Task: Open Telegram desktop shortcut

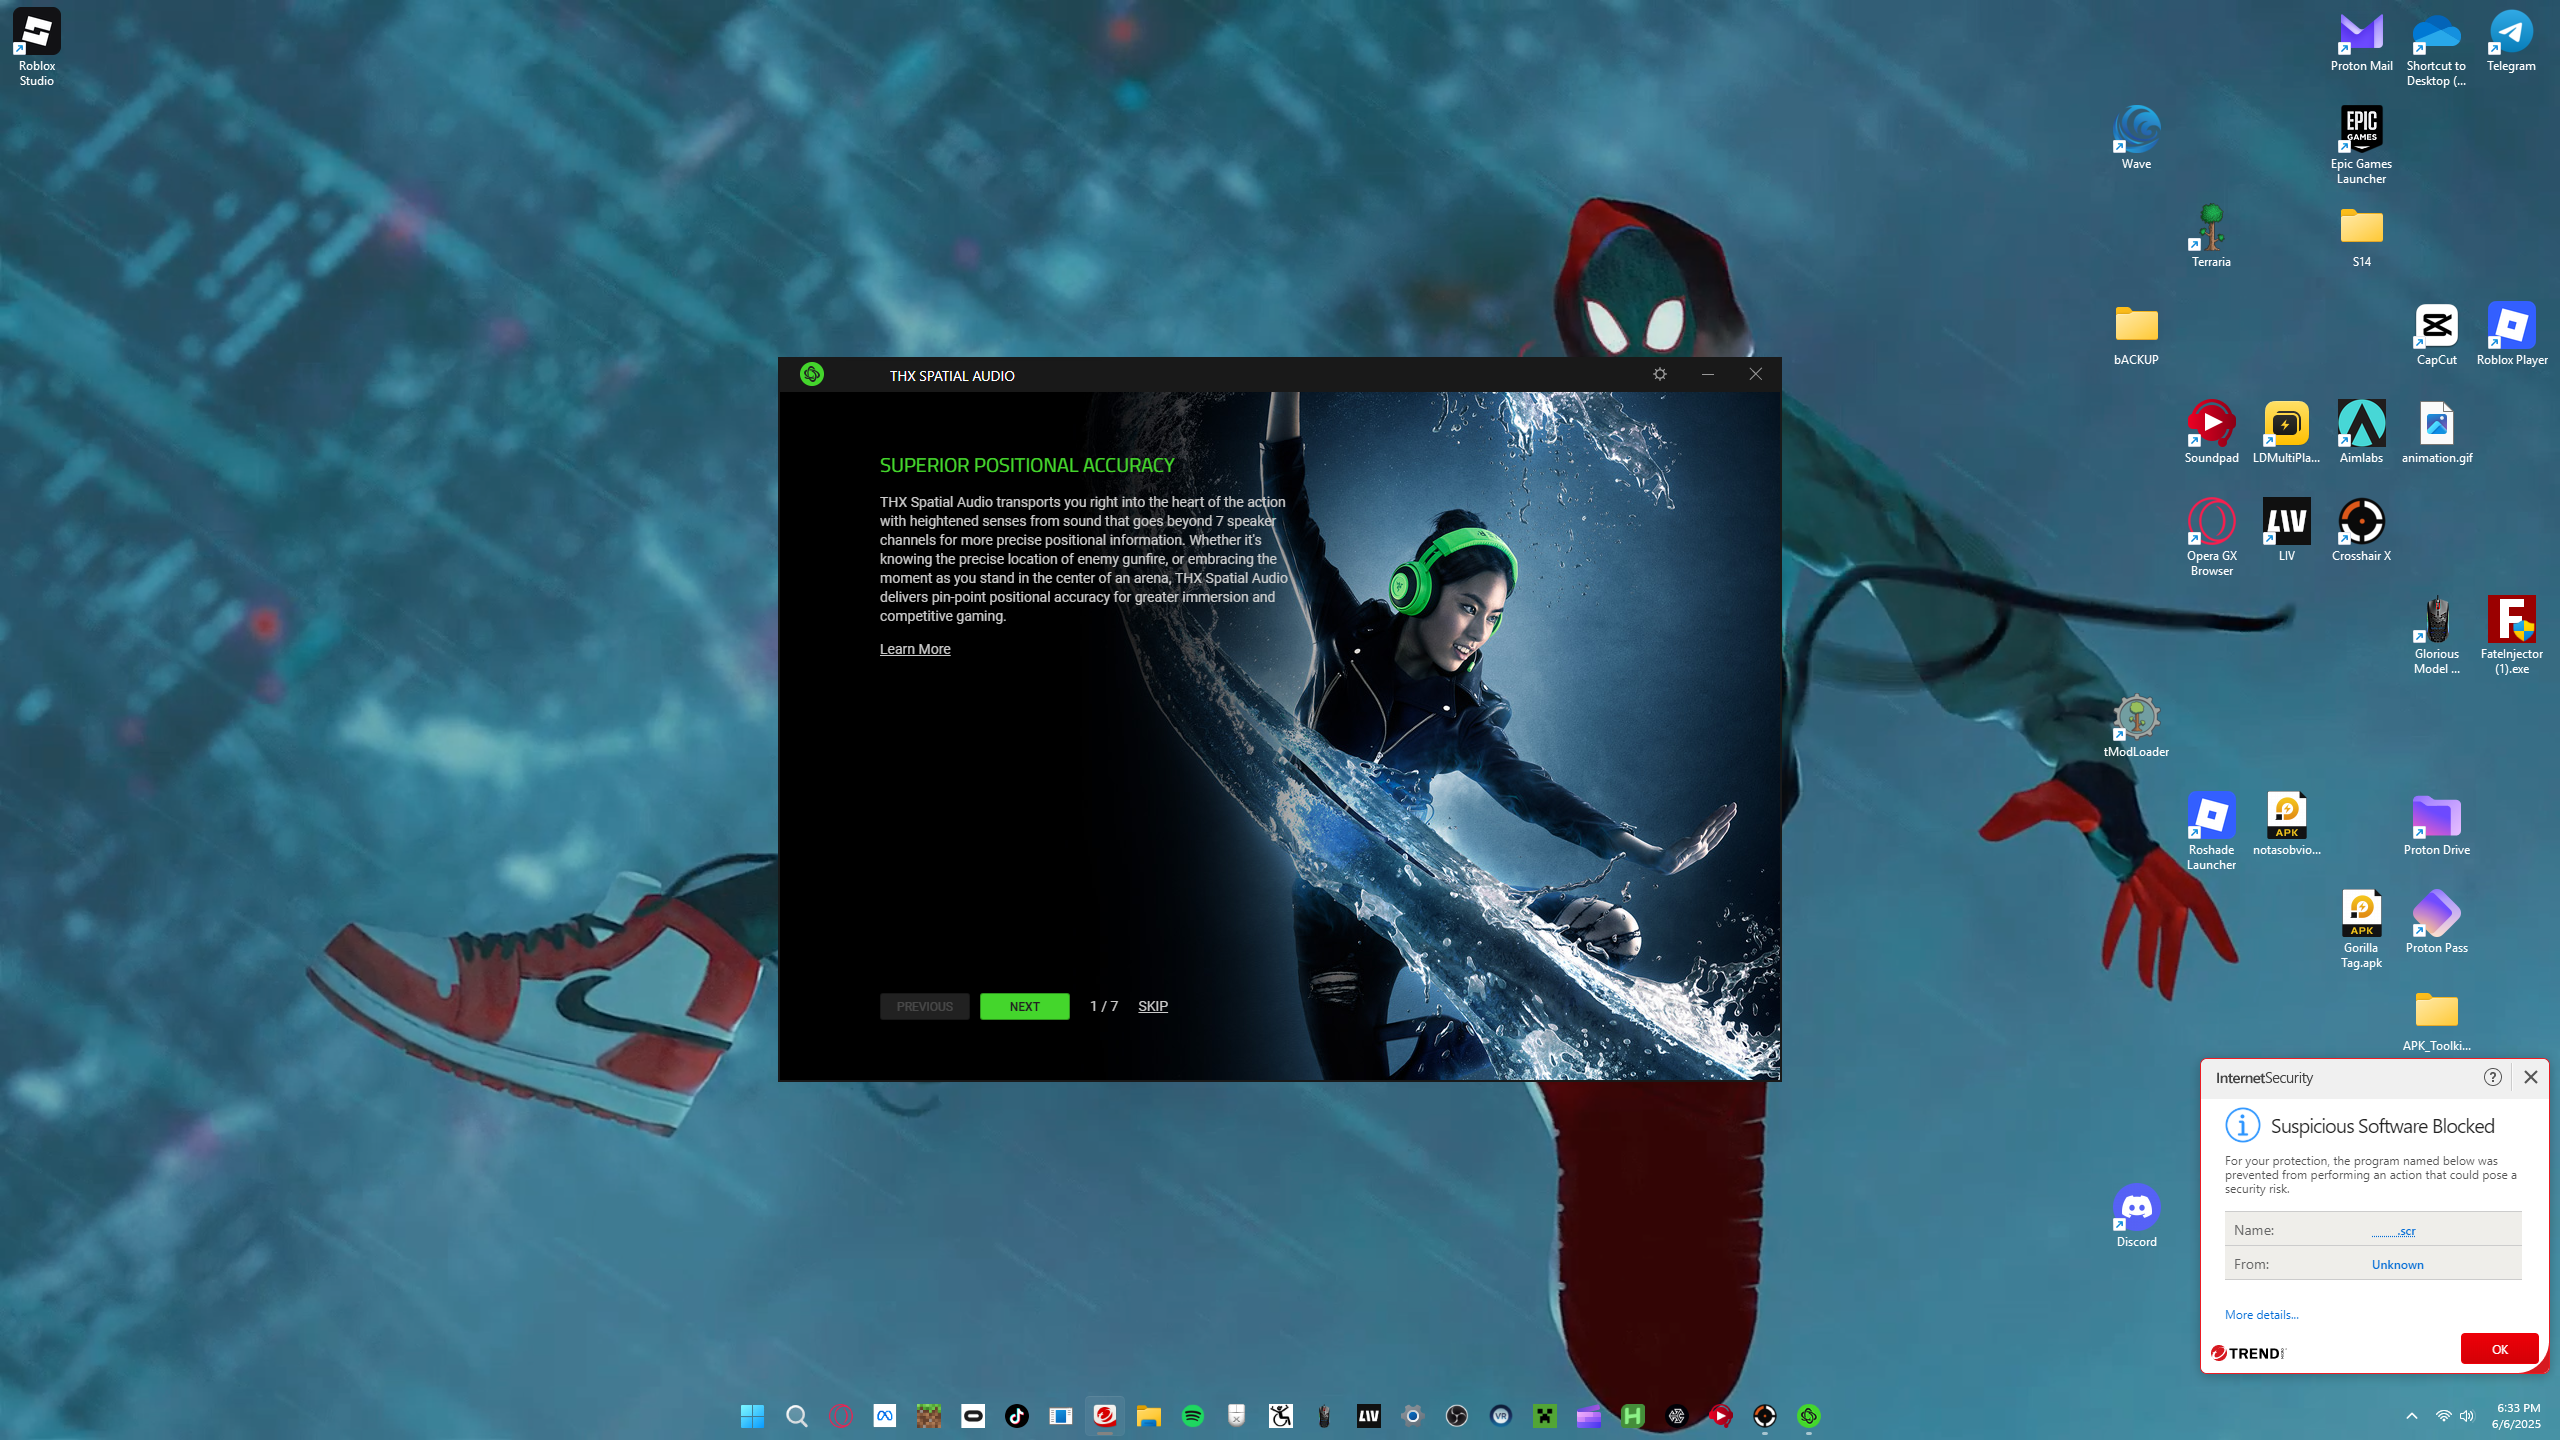Action: point(2511,42)
